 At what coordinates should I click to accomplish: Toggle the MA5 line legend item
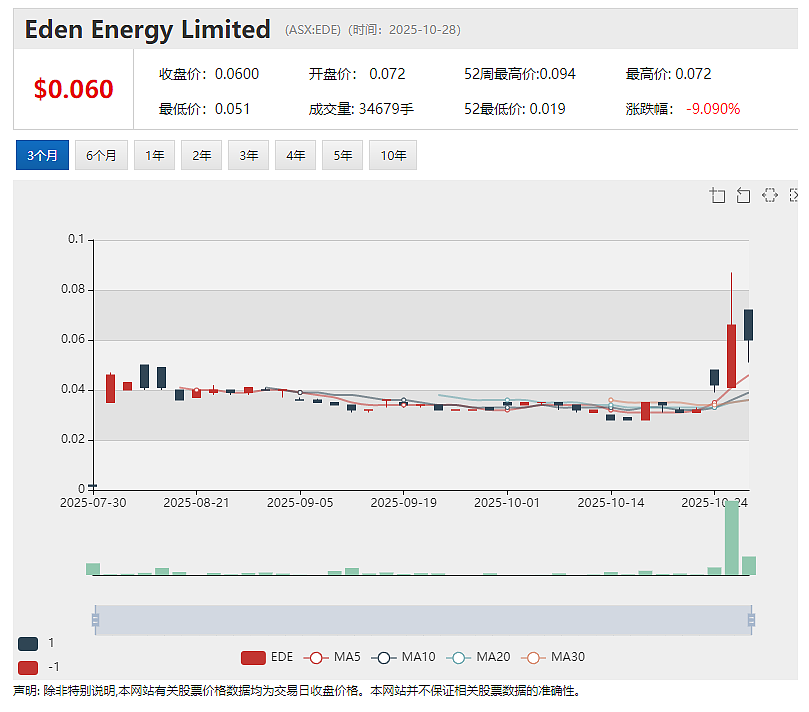332,657
